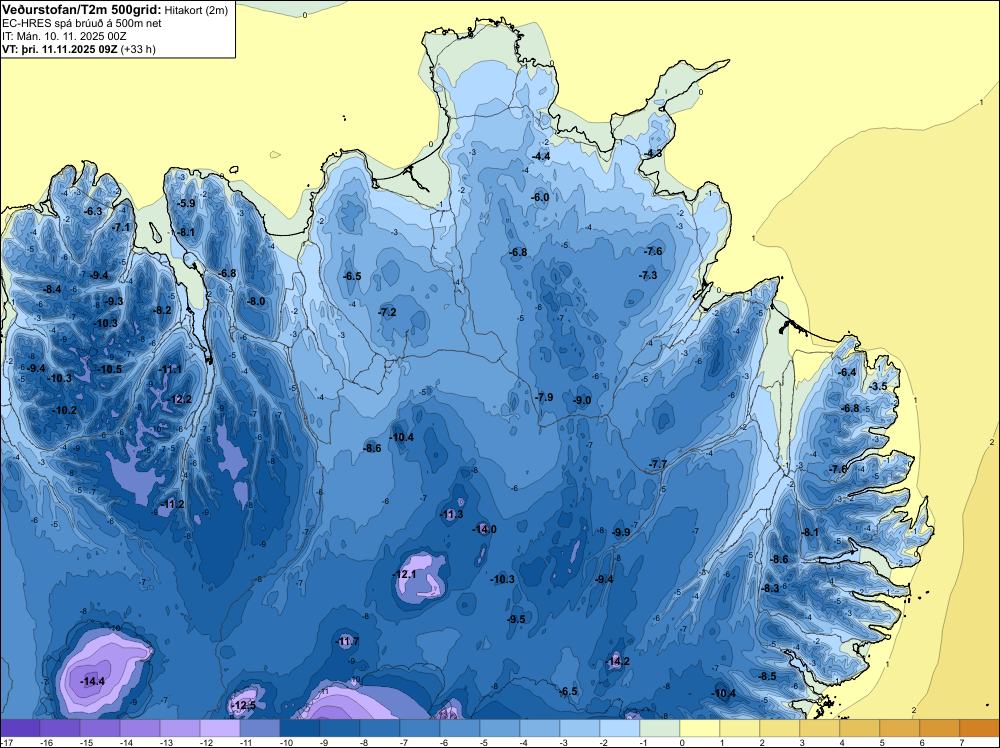Viewport: 1000px width, 748px height.
Task: Click the 'Hitakort (2m)' label in header
Action: (196, 10)
